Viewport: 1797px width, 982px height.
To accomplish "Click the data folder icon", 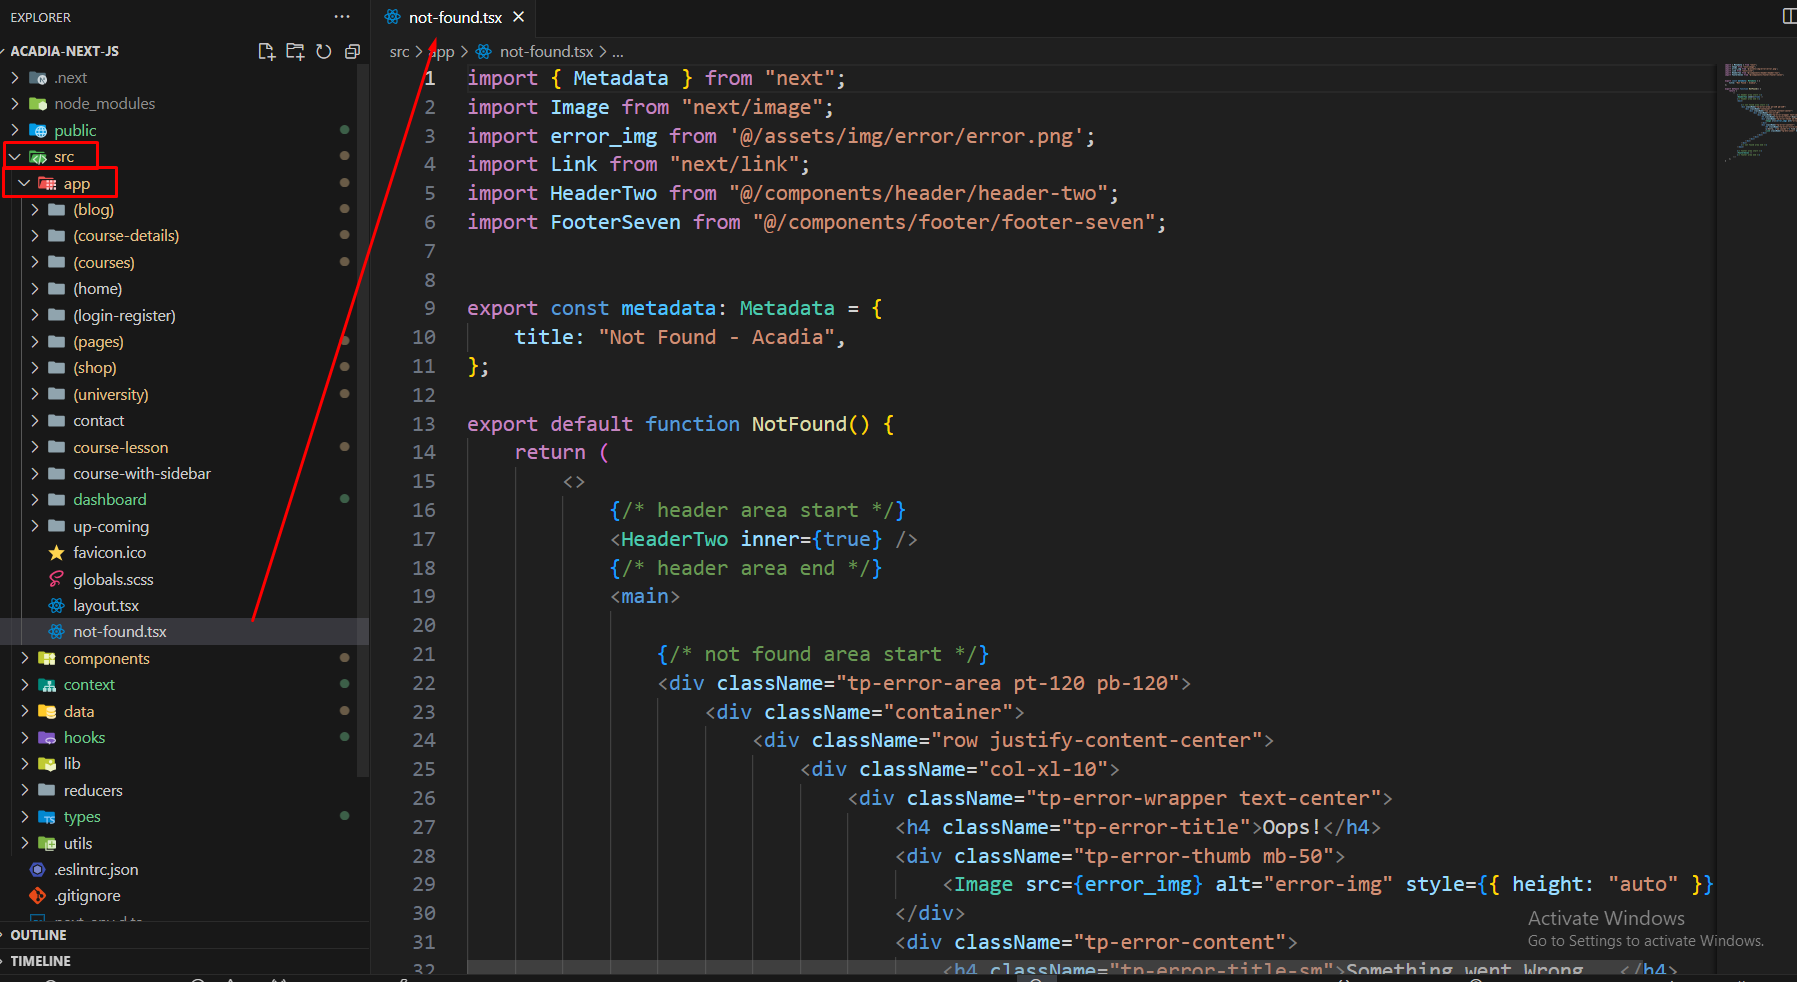I will [47, 711].
